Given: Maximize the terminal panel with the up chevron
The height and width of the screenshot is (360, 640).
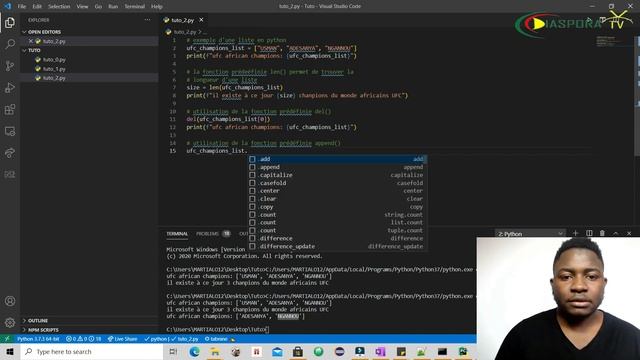Looking at the screenshot, I should pos(616,233).
